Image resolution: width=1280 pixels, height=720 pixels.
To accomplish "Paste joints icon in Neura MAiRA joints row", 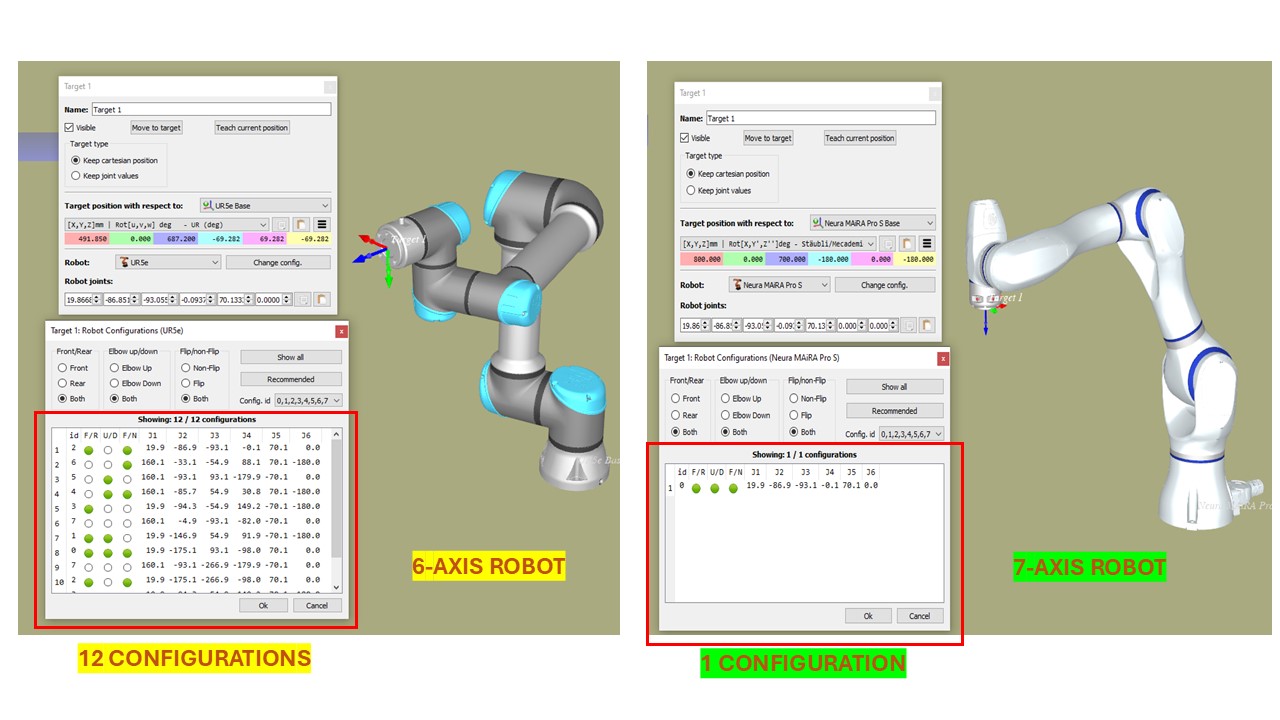I will [x=925, y=325].
